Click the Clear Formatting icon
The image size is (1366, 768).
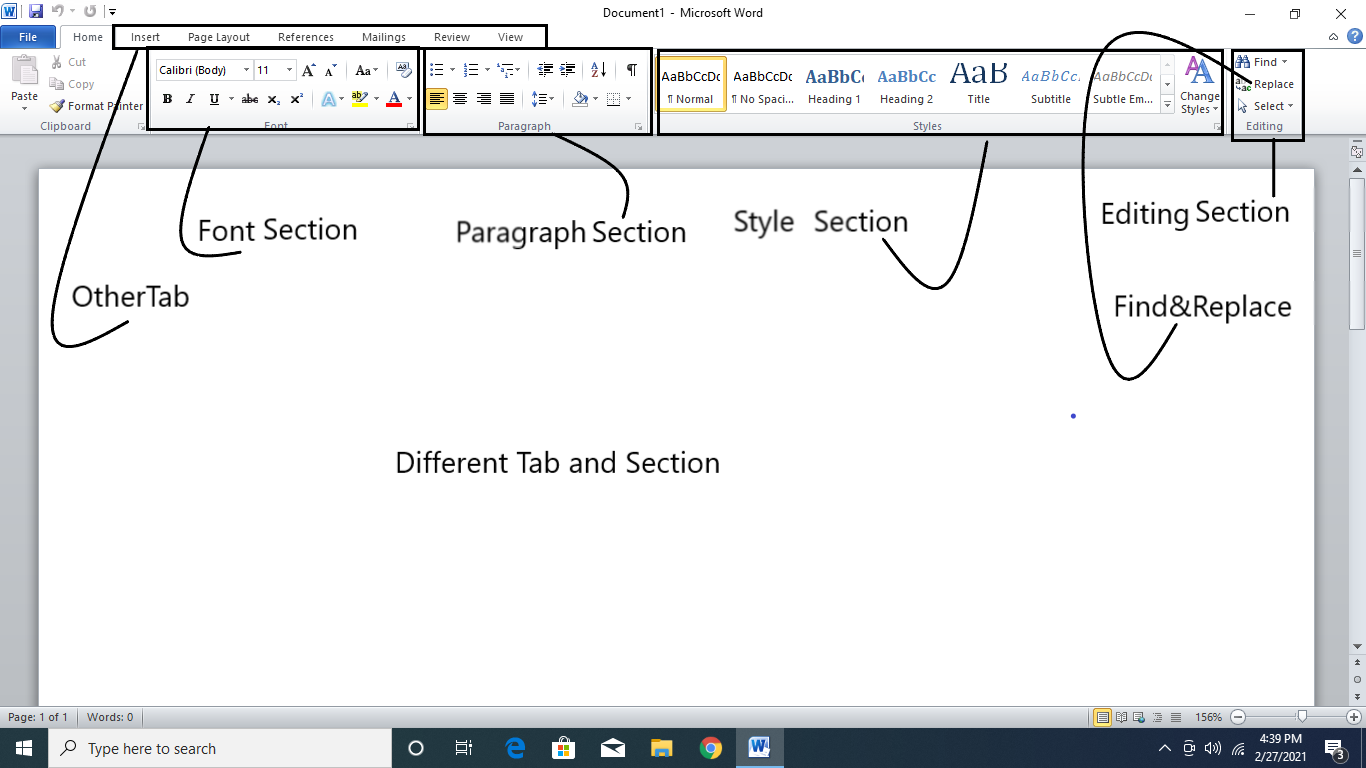click(x=403, y=70)
